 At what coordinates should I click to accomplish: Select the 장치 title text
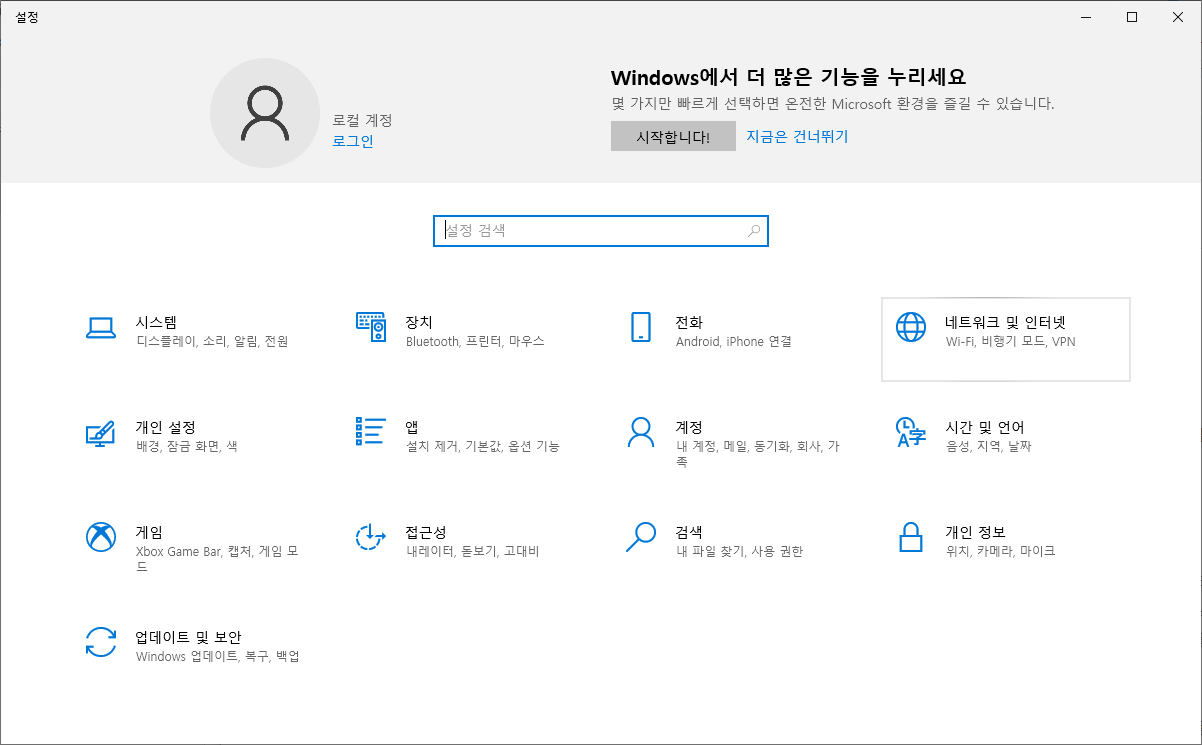(x=419, y=322)
